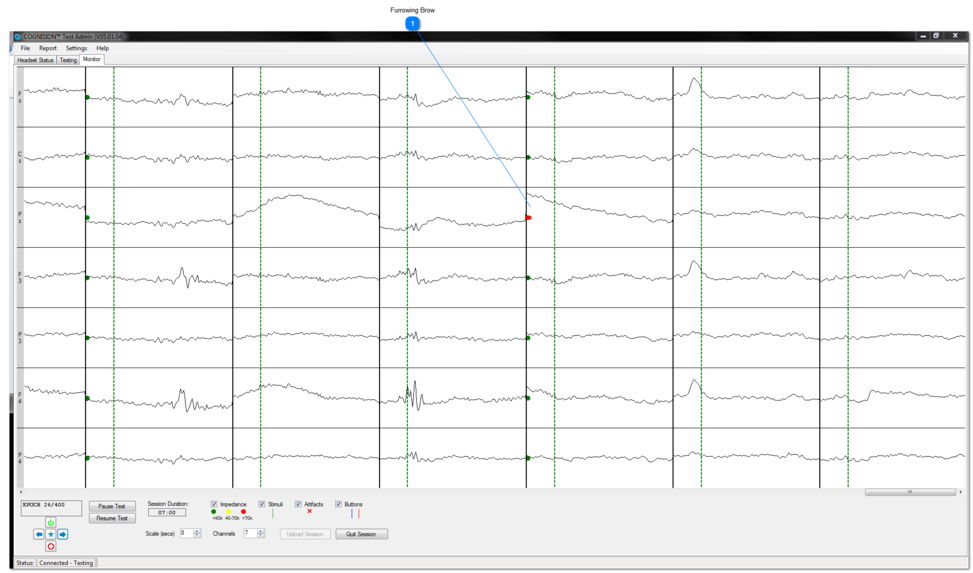Click the blue star center icon
Image resolution: width=973 pixels, height=573 pixels.
coord(51,535)
